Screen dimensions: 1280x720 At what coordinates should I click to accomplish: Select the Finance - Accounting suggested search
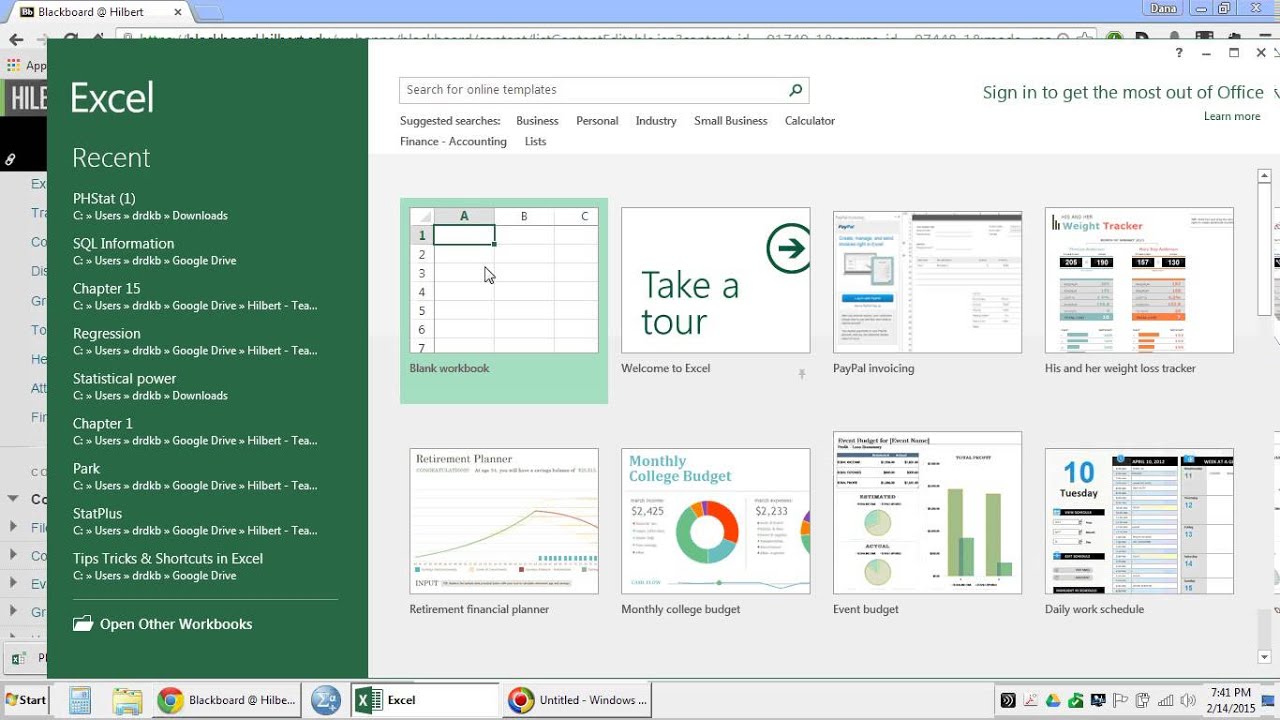point(453,142)
